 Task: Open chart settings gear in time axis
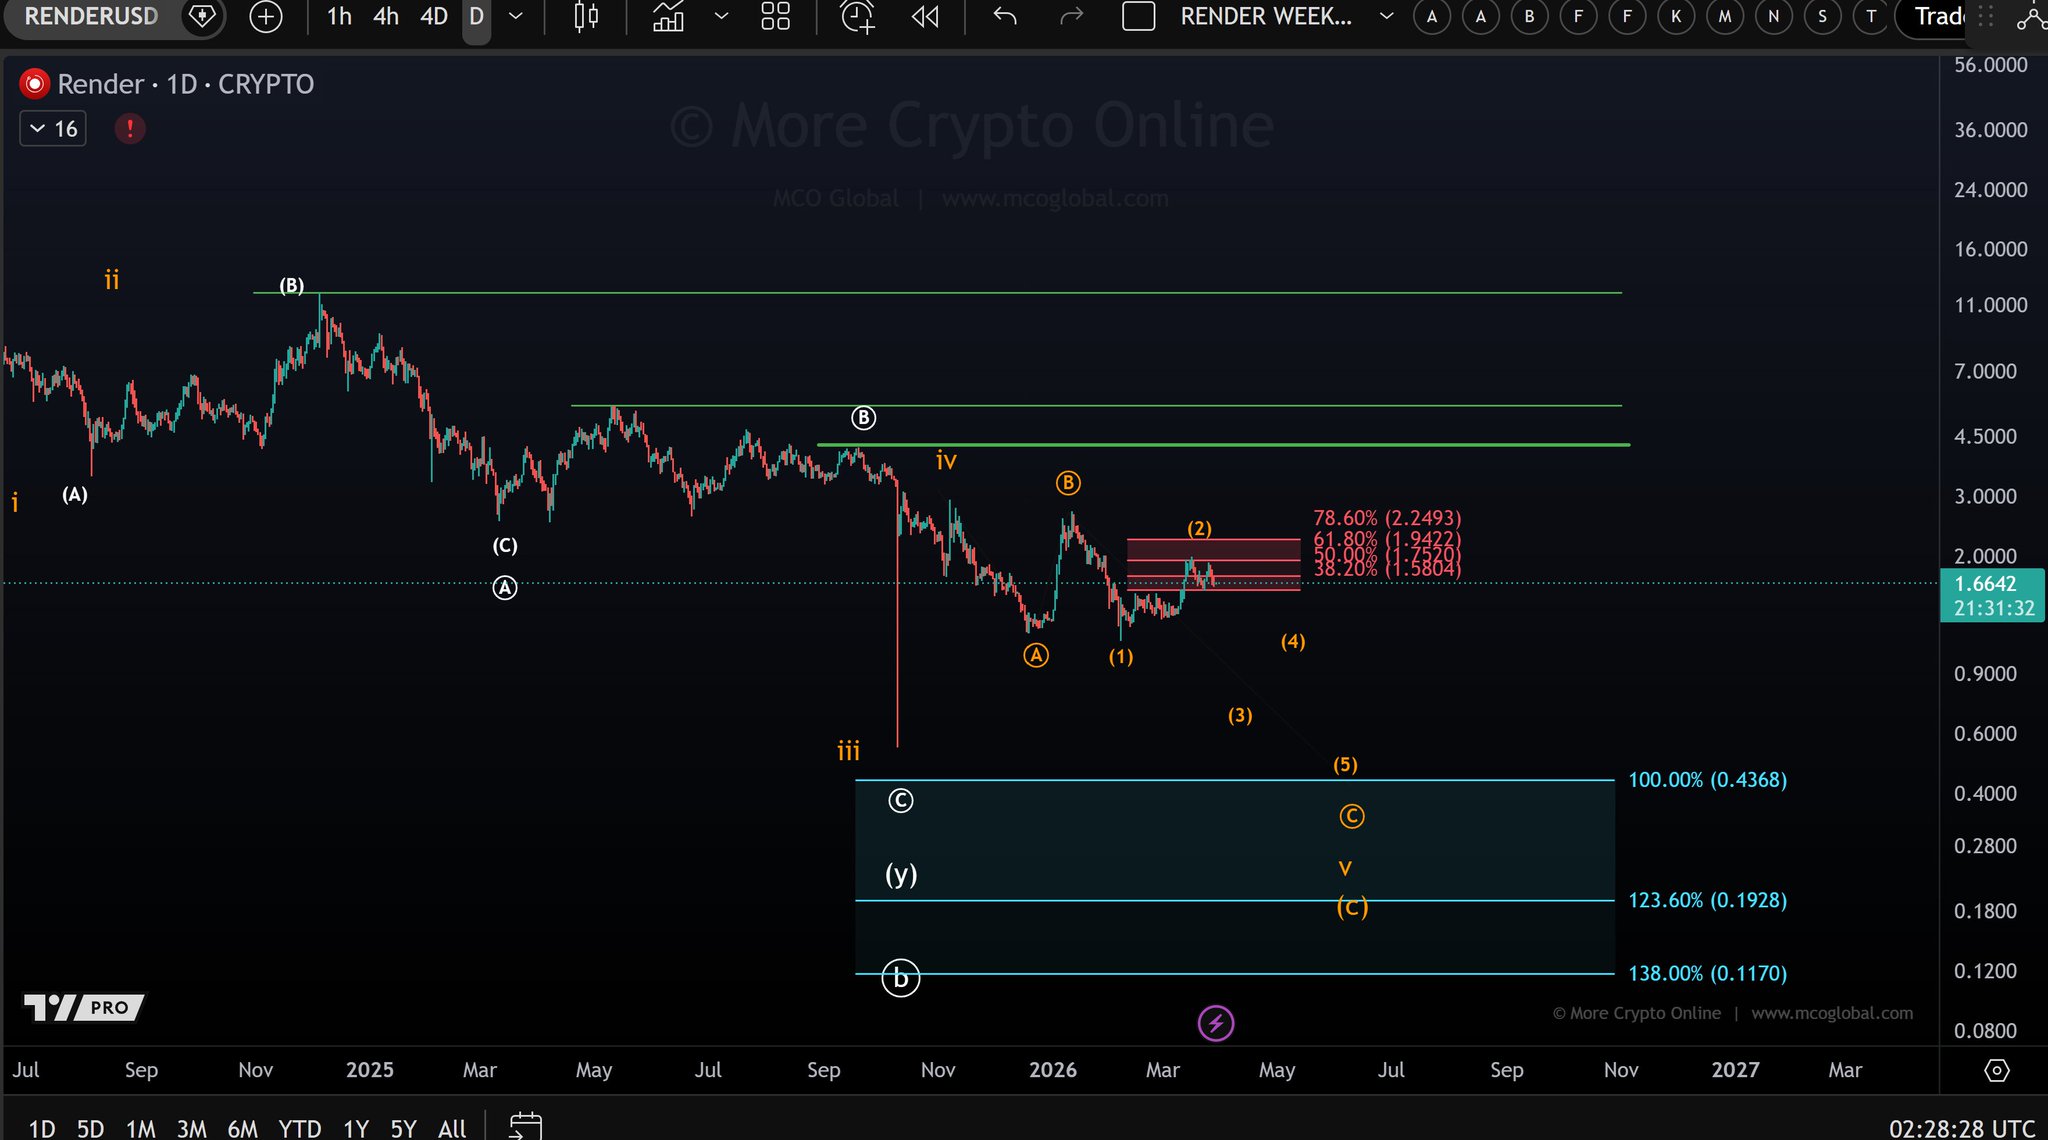[1996, 1070]
